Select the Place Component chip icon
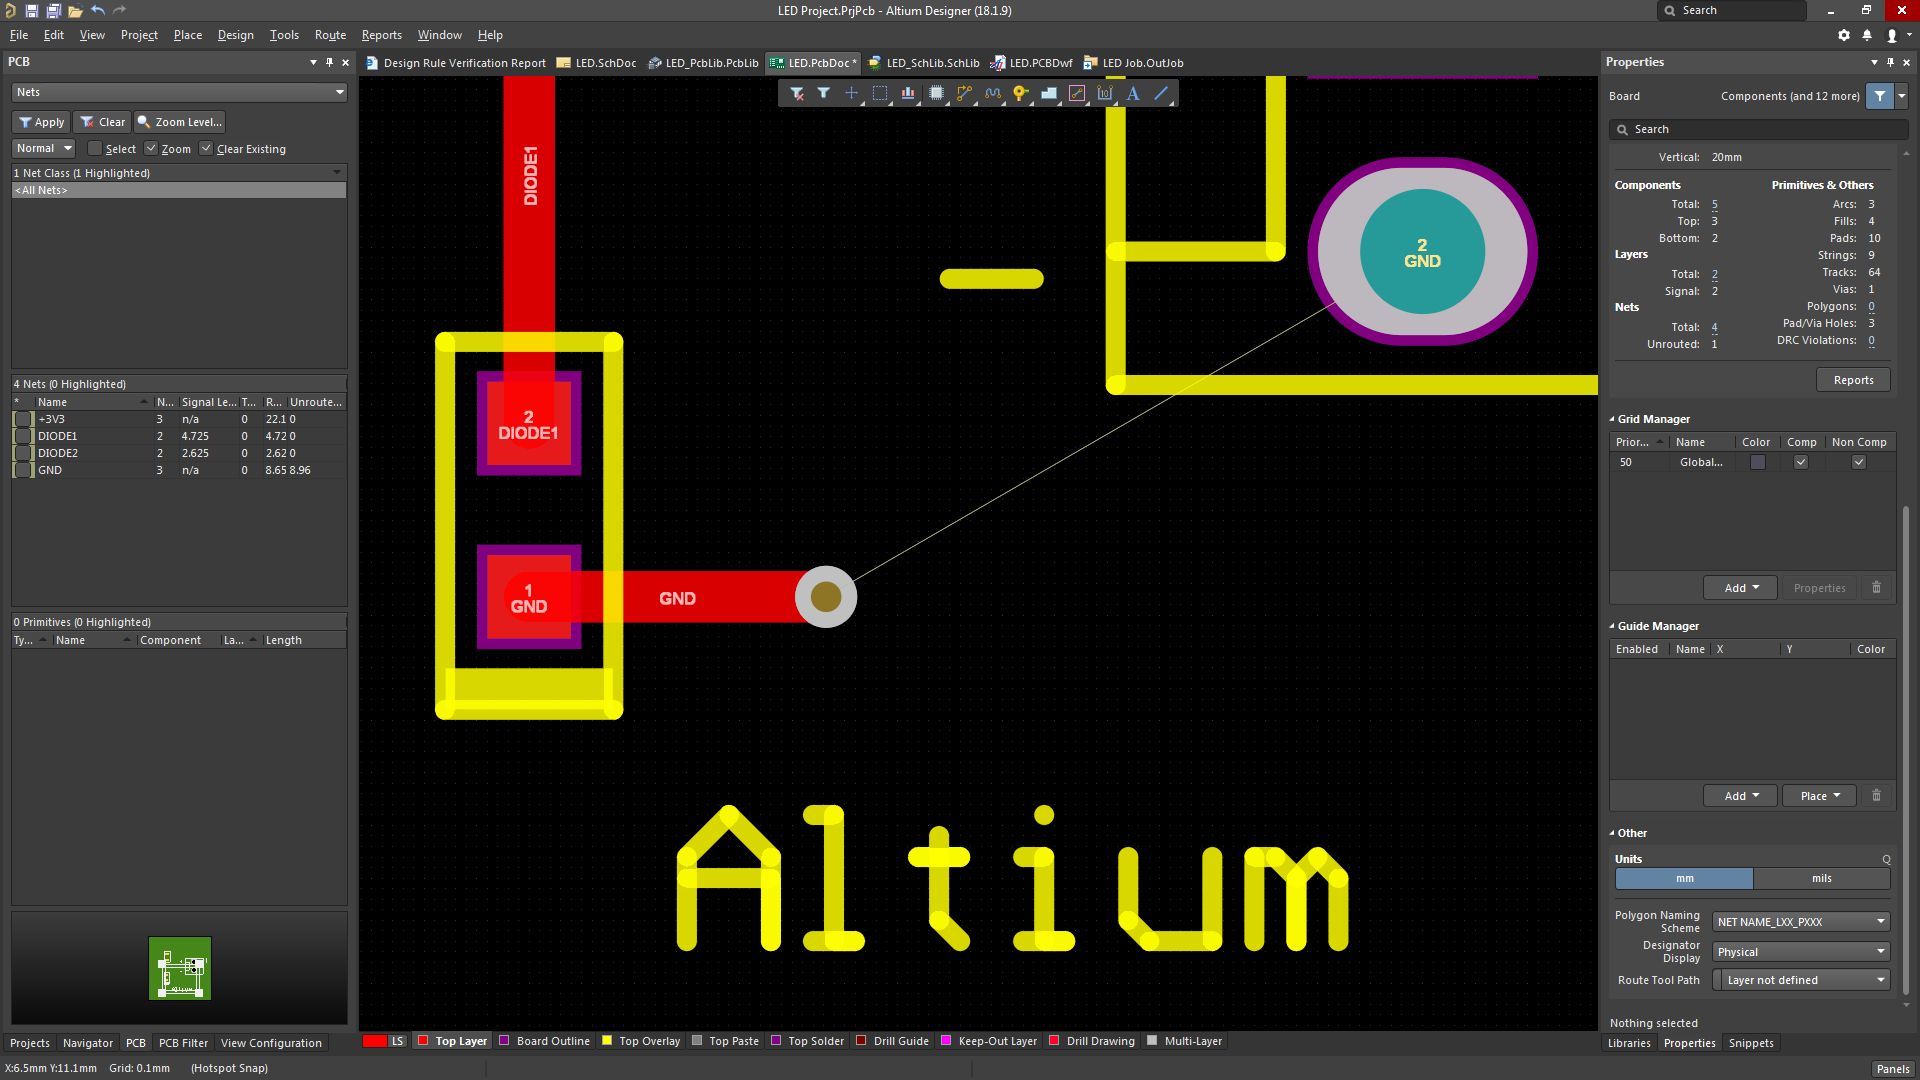The image size is (1920, 1080). coord(936,93)
